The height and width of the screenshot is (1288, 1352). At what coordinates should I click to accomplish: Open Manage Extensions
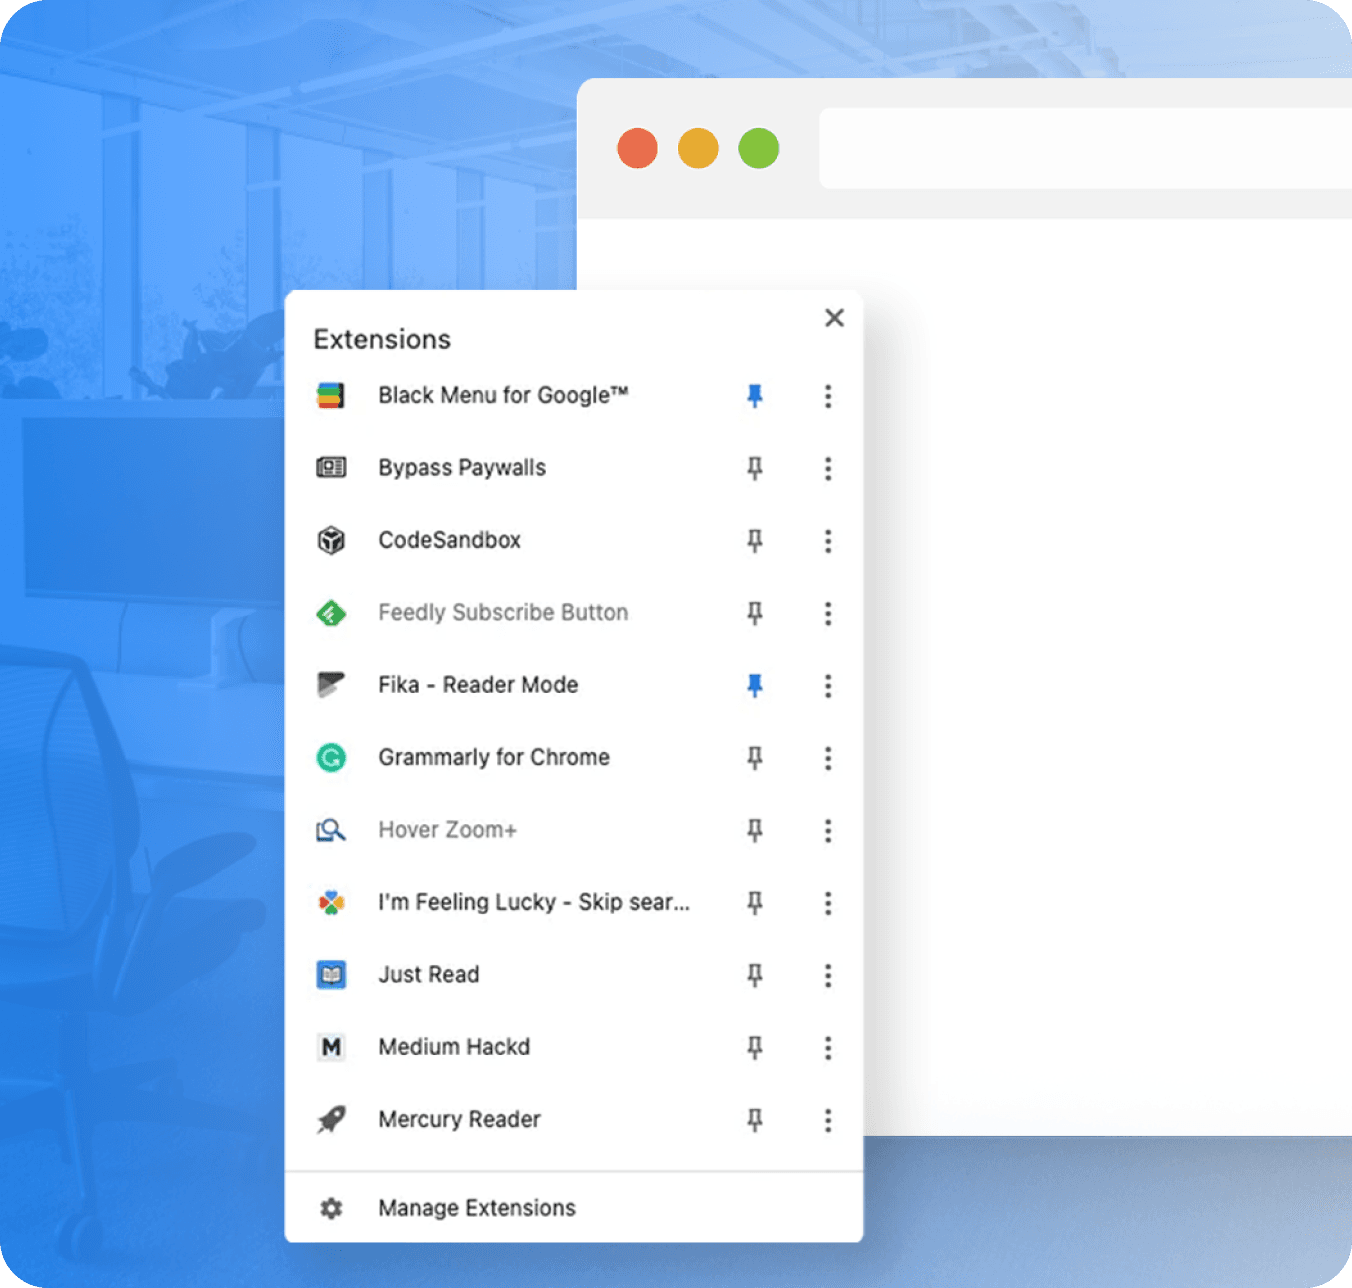476,1208
